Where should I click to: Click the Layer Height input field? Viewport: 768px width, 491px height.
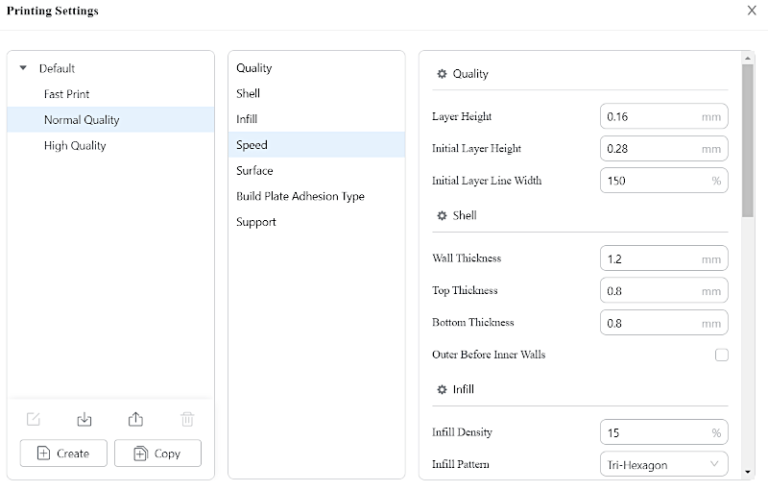pos(652,117)
